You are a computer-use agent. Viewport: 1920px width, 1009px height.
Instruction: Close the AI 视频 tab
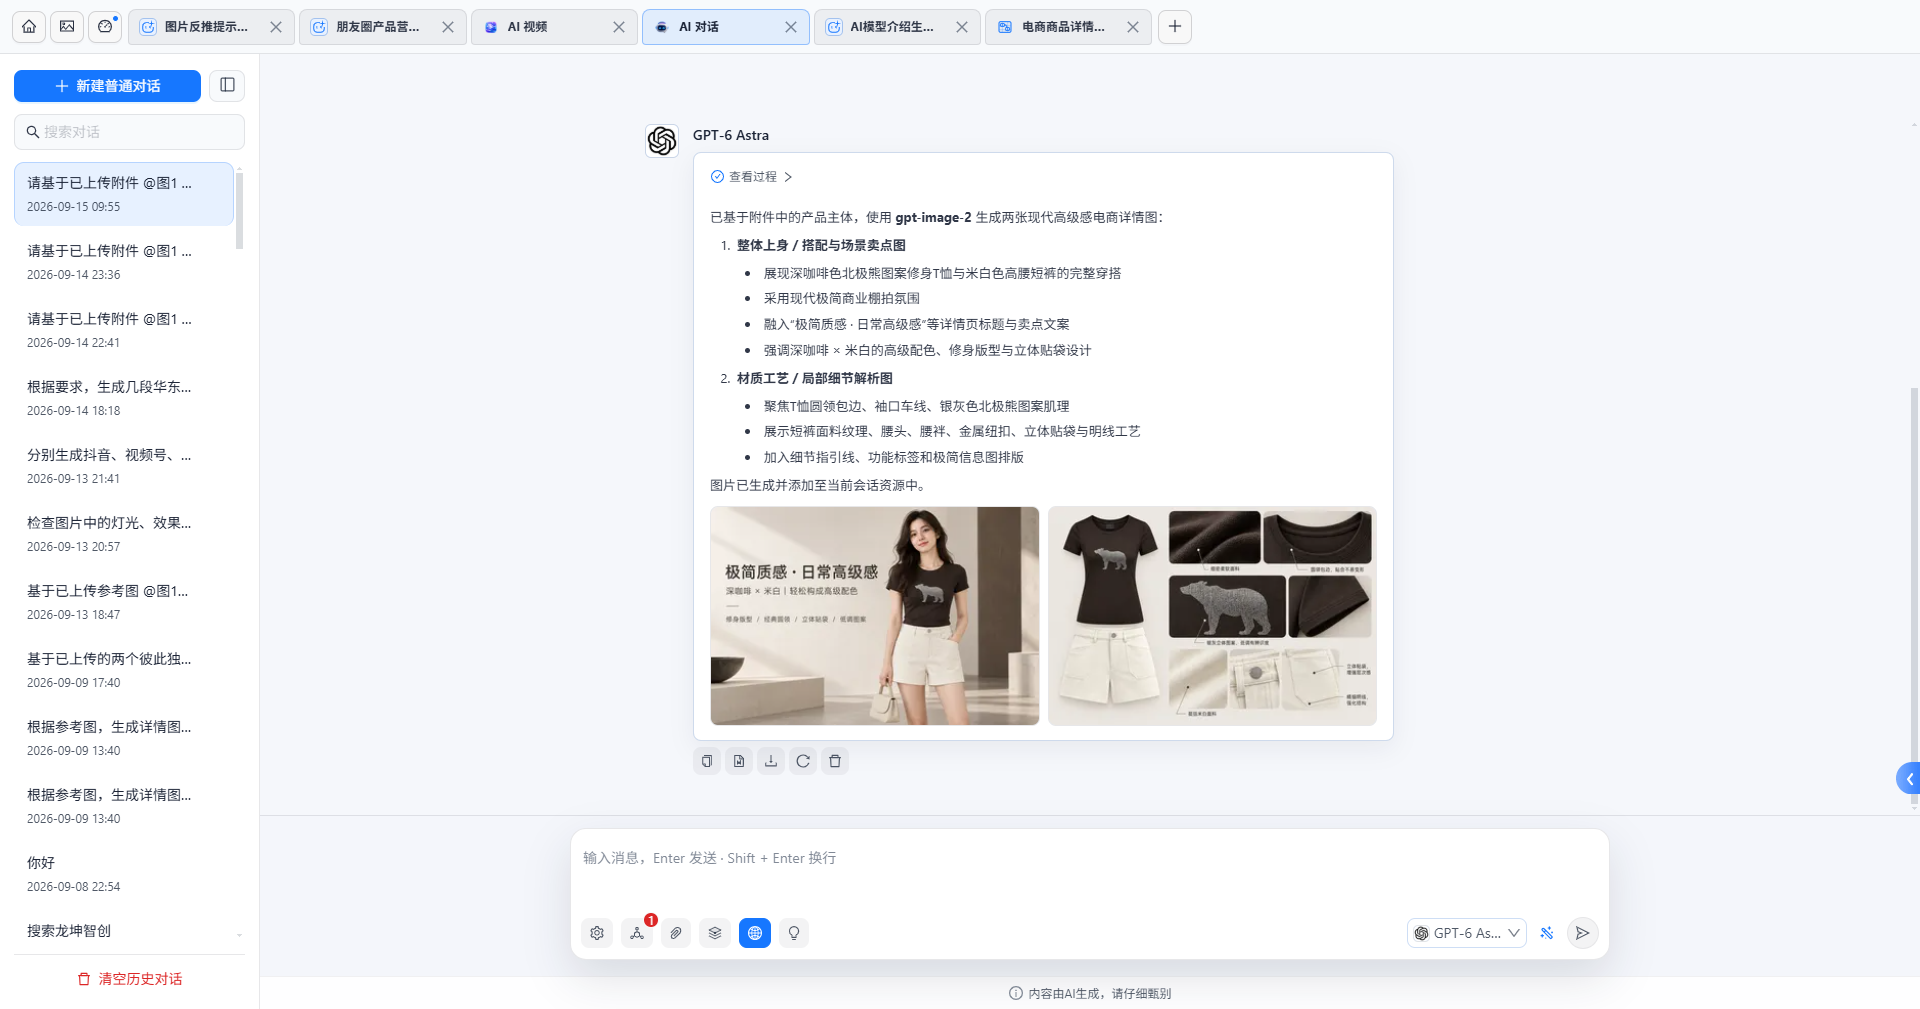pyautogui.click(x=619, y=27)
